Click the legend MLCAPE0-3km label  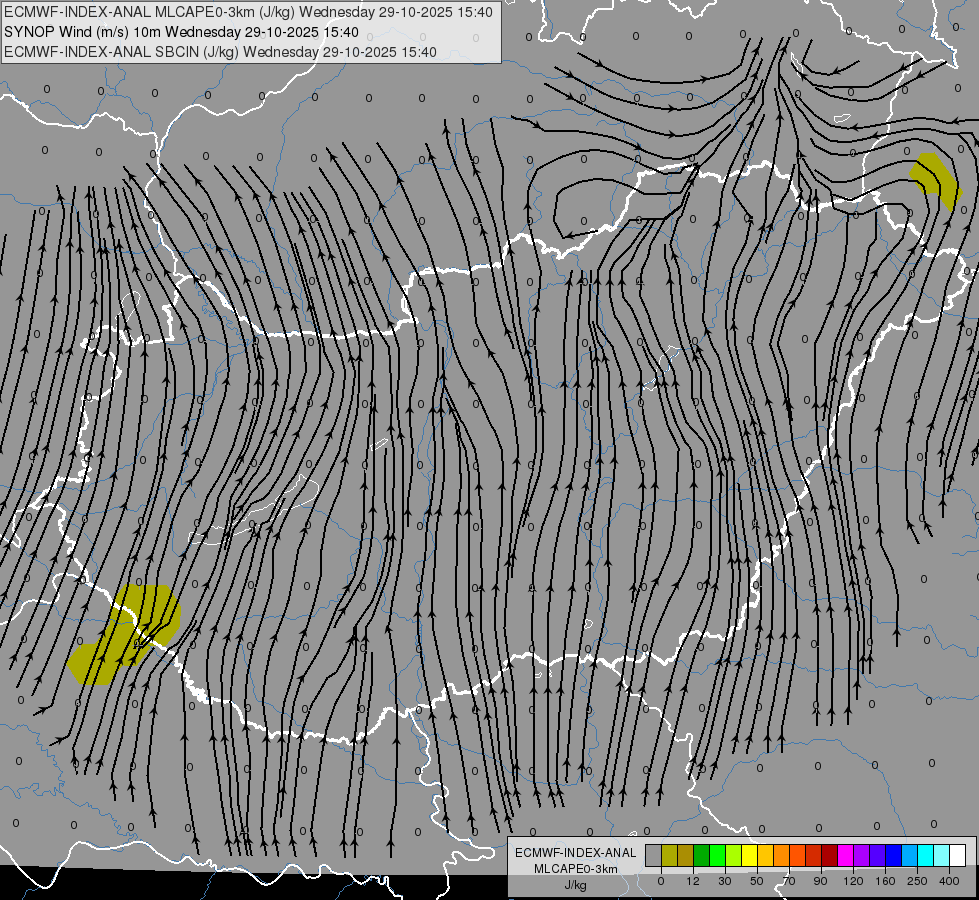click(576, 869)
